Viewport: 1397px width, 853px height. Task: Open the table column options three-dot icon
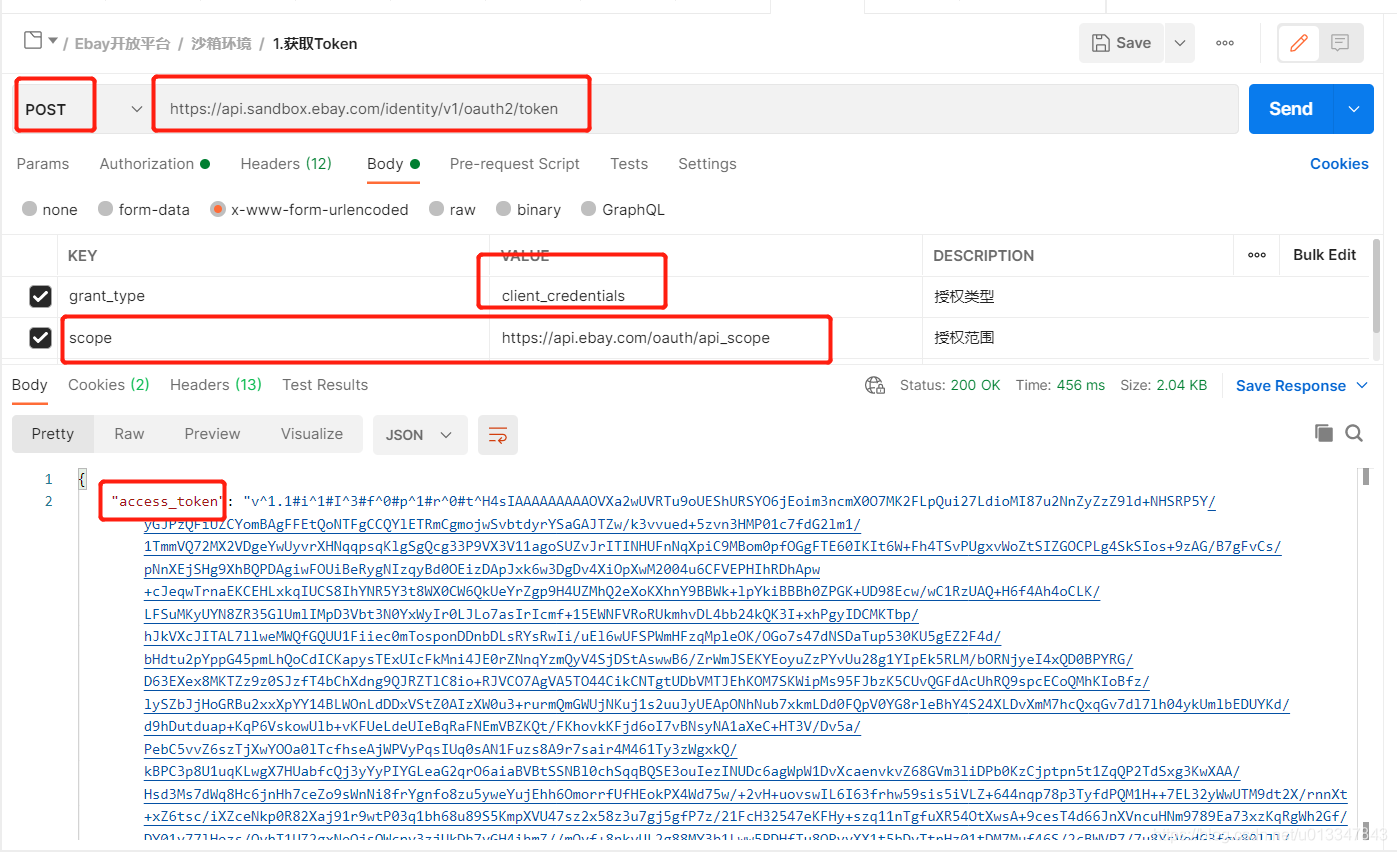(1257, 255)
